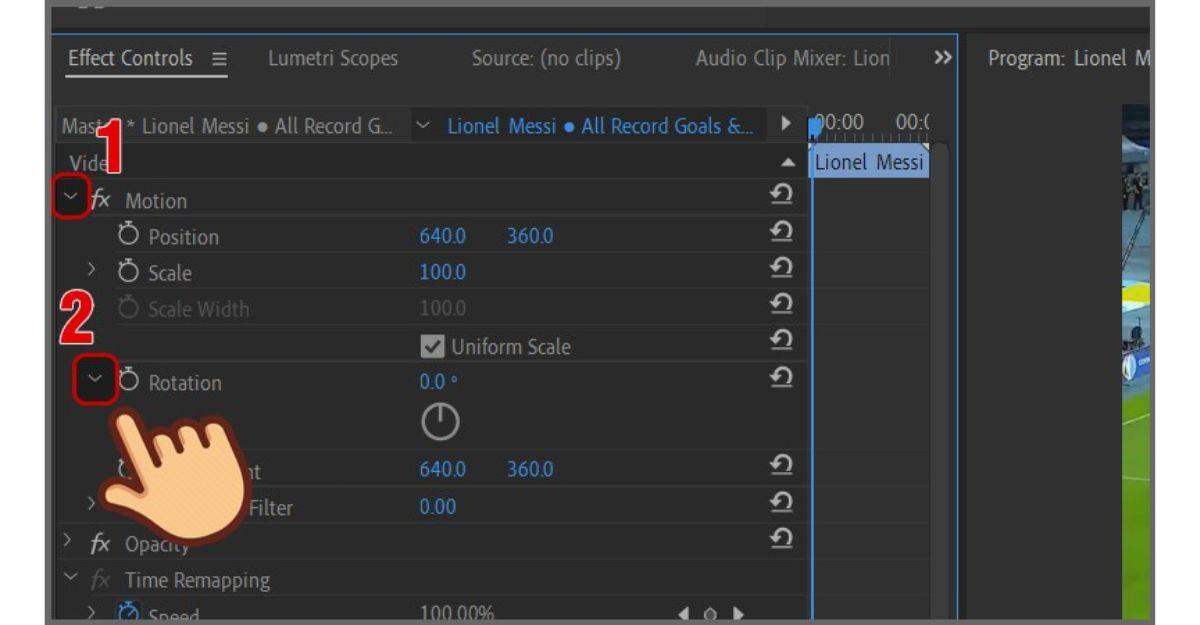Expand the Scale property chevron
The image size is (1200, 625).
92,269
